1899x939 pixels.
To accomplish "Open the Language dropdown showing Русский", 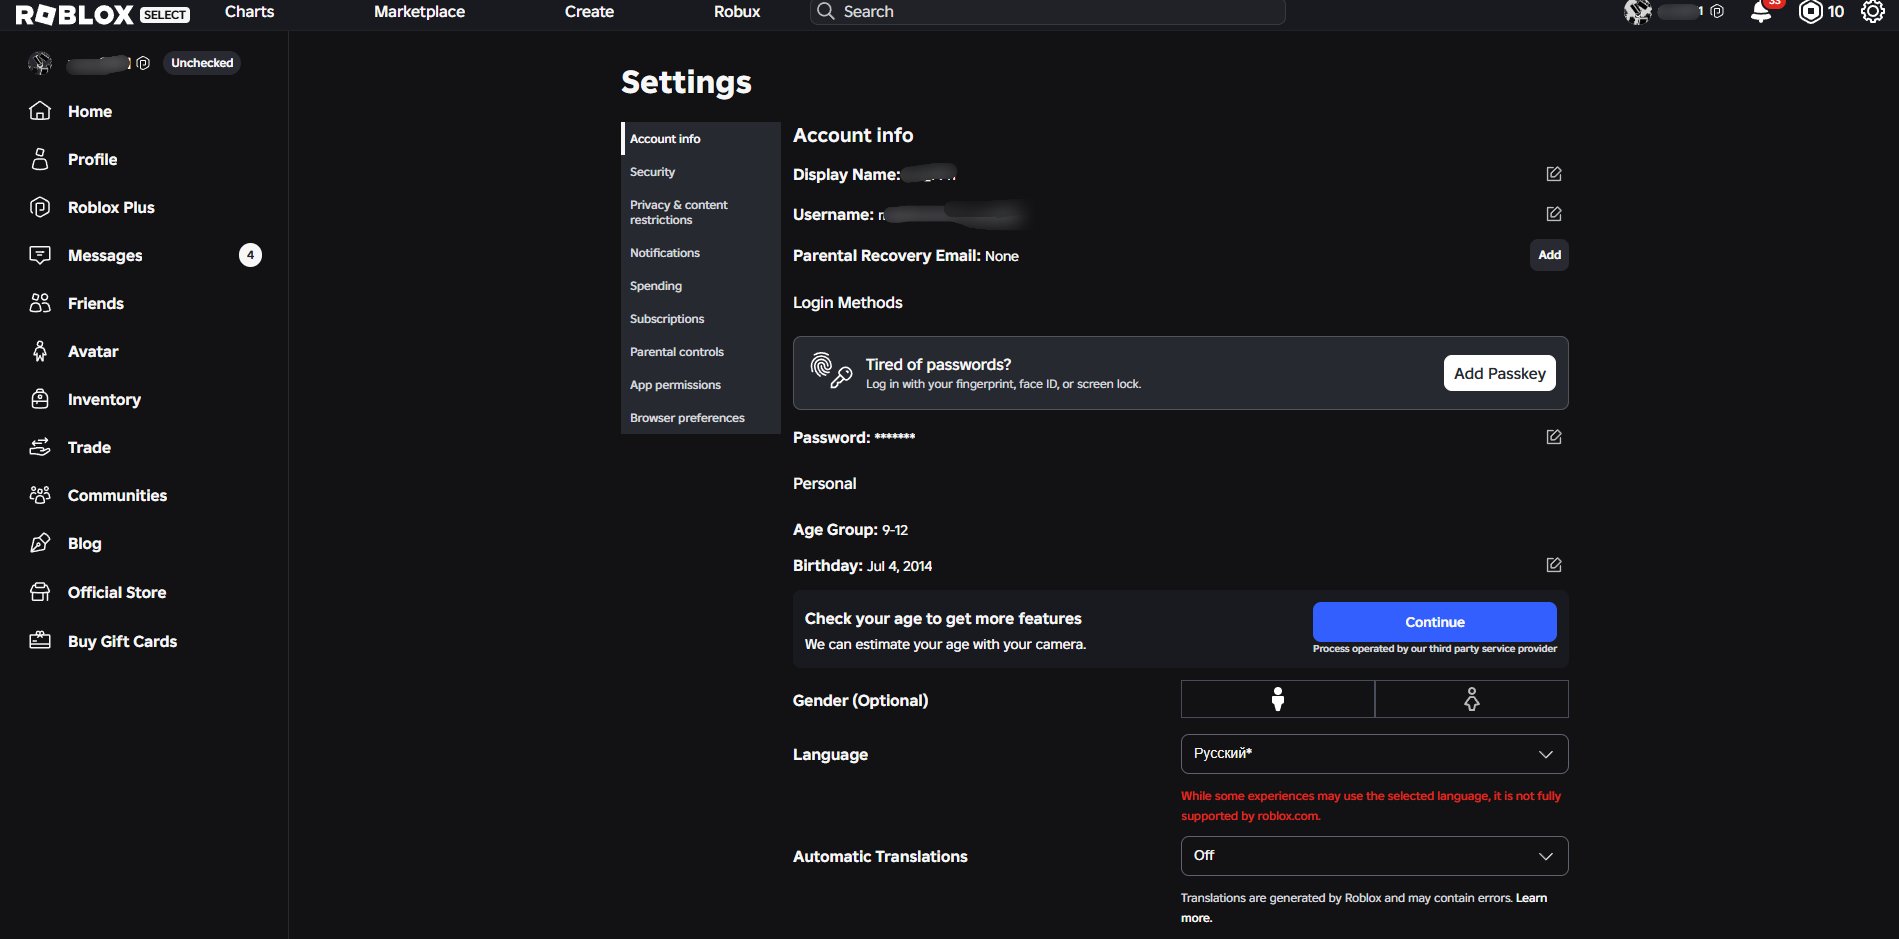I will [1375, 754].
